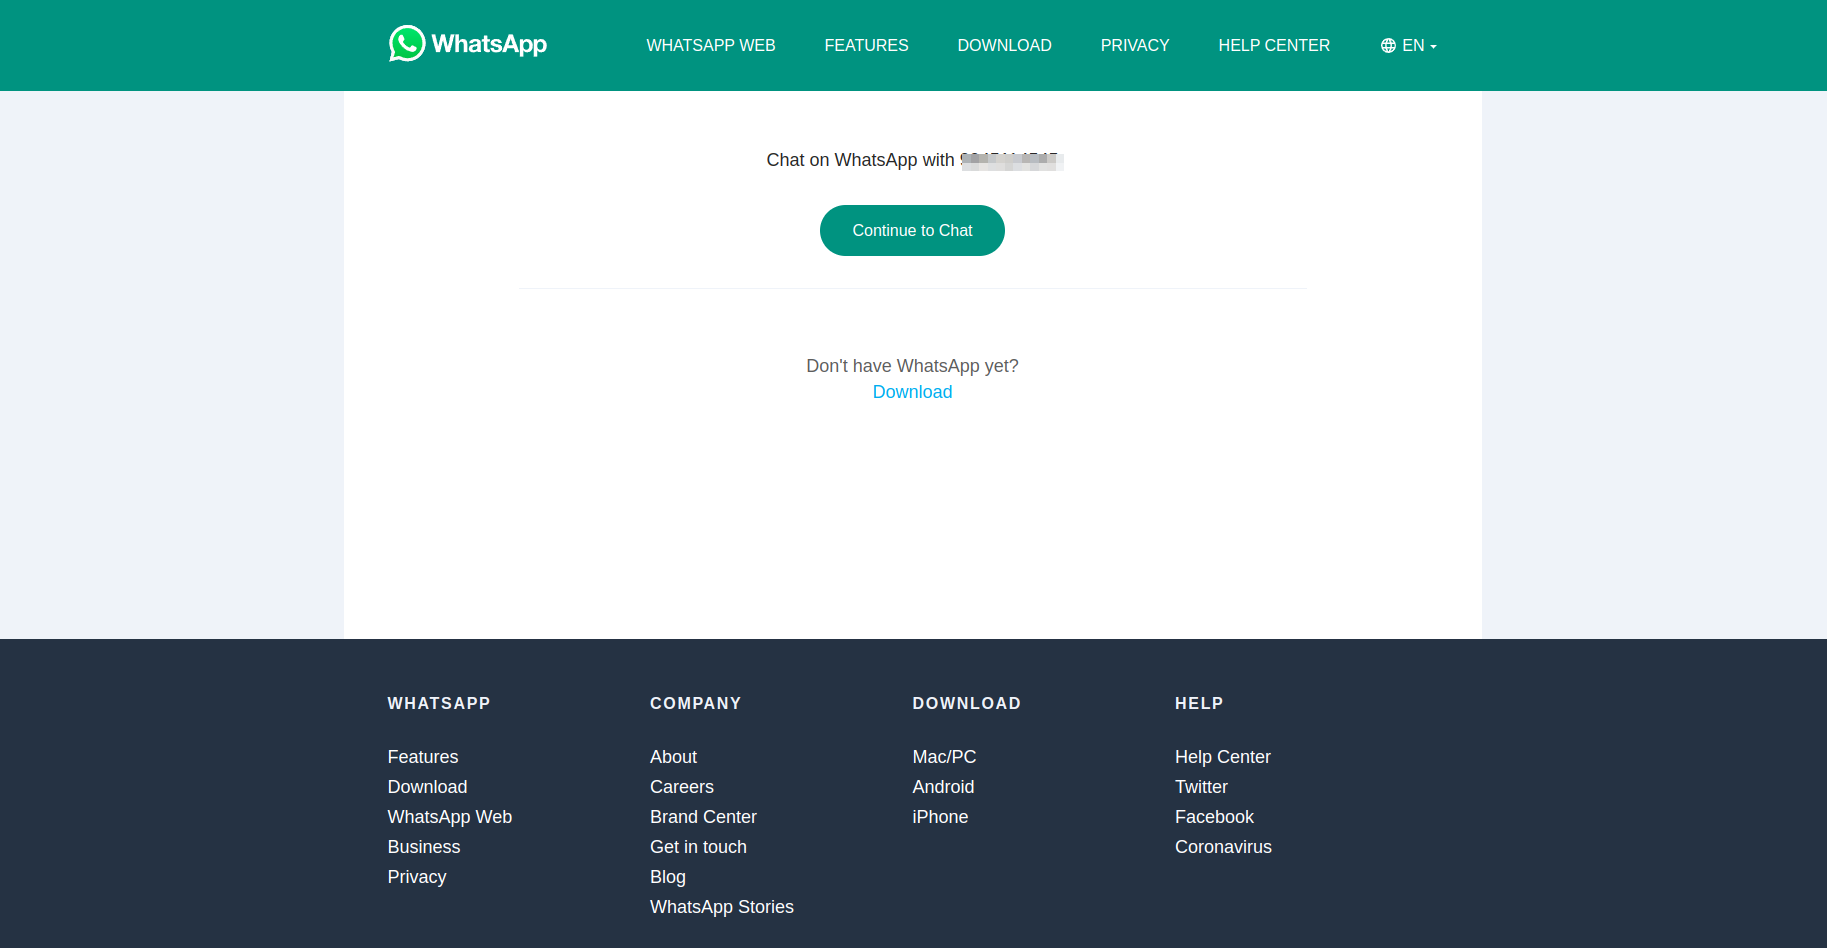Open the Blog link in the footer
Image resolution: width=1827 pixels, height=948 pixels.
(668, 877)
